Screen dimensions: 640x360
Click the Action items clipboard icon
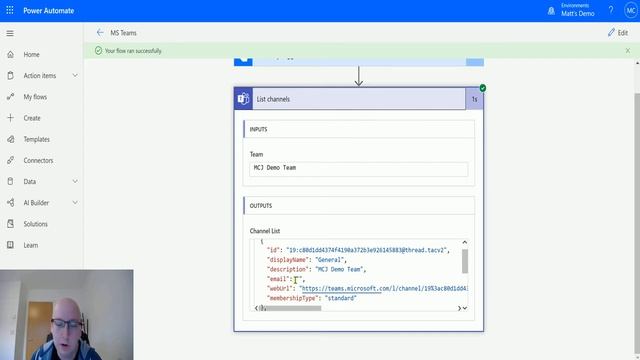tap(11, 76)
